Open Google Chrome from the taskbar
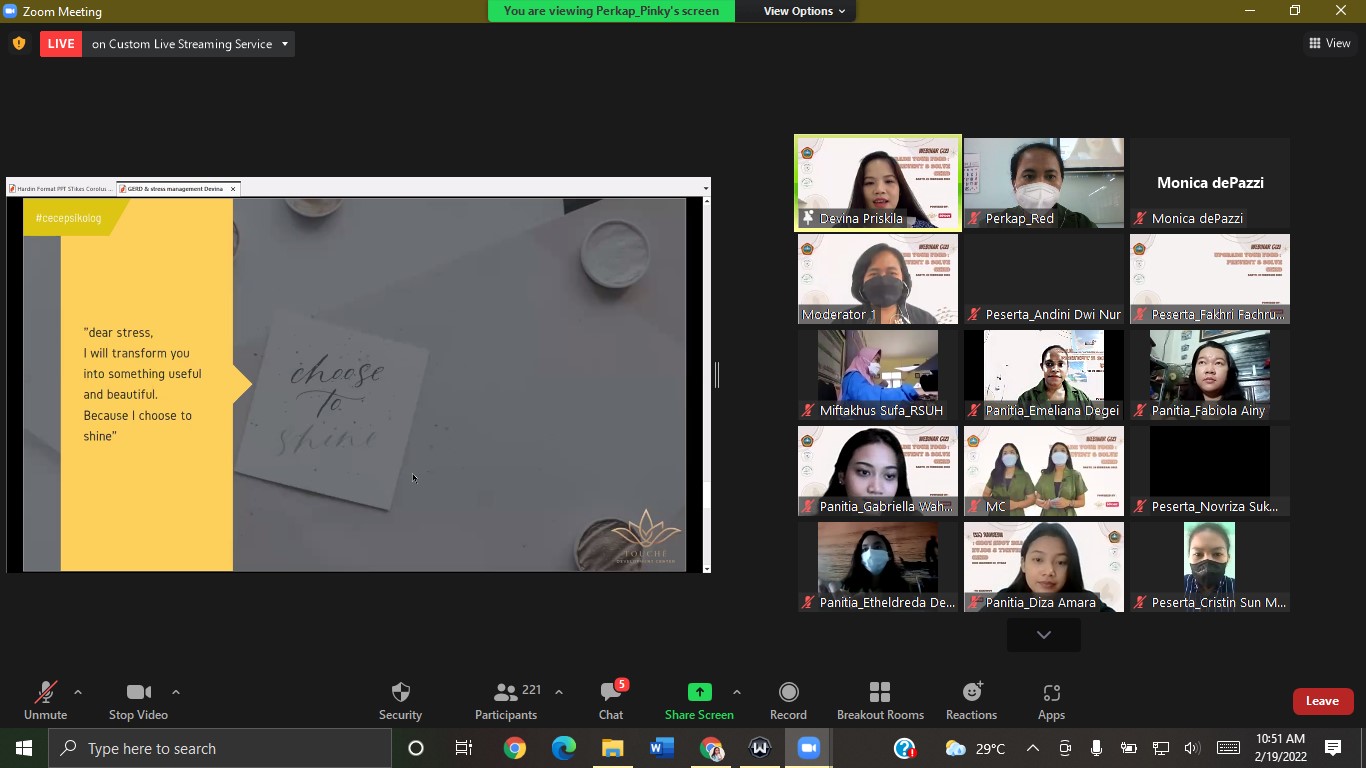1366x768 pixels. pyautogui.click(x=515, y=748)
